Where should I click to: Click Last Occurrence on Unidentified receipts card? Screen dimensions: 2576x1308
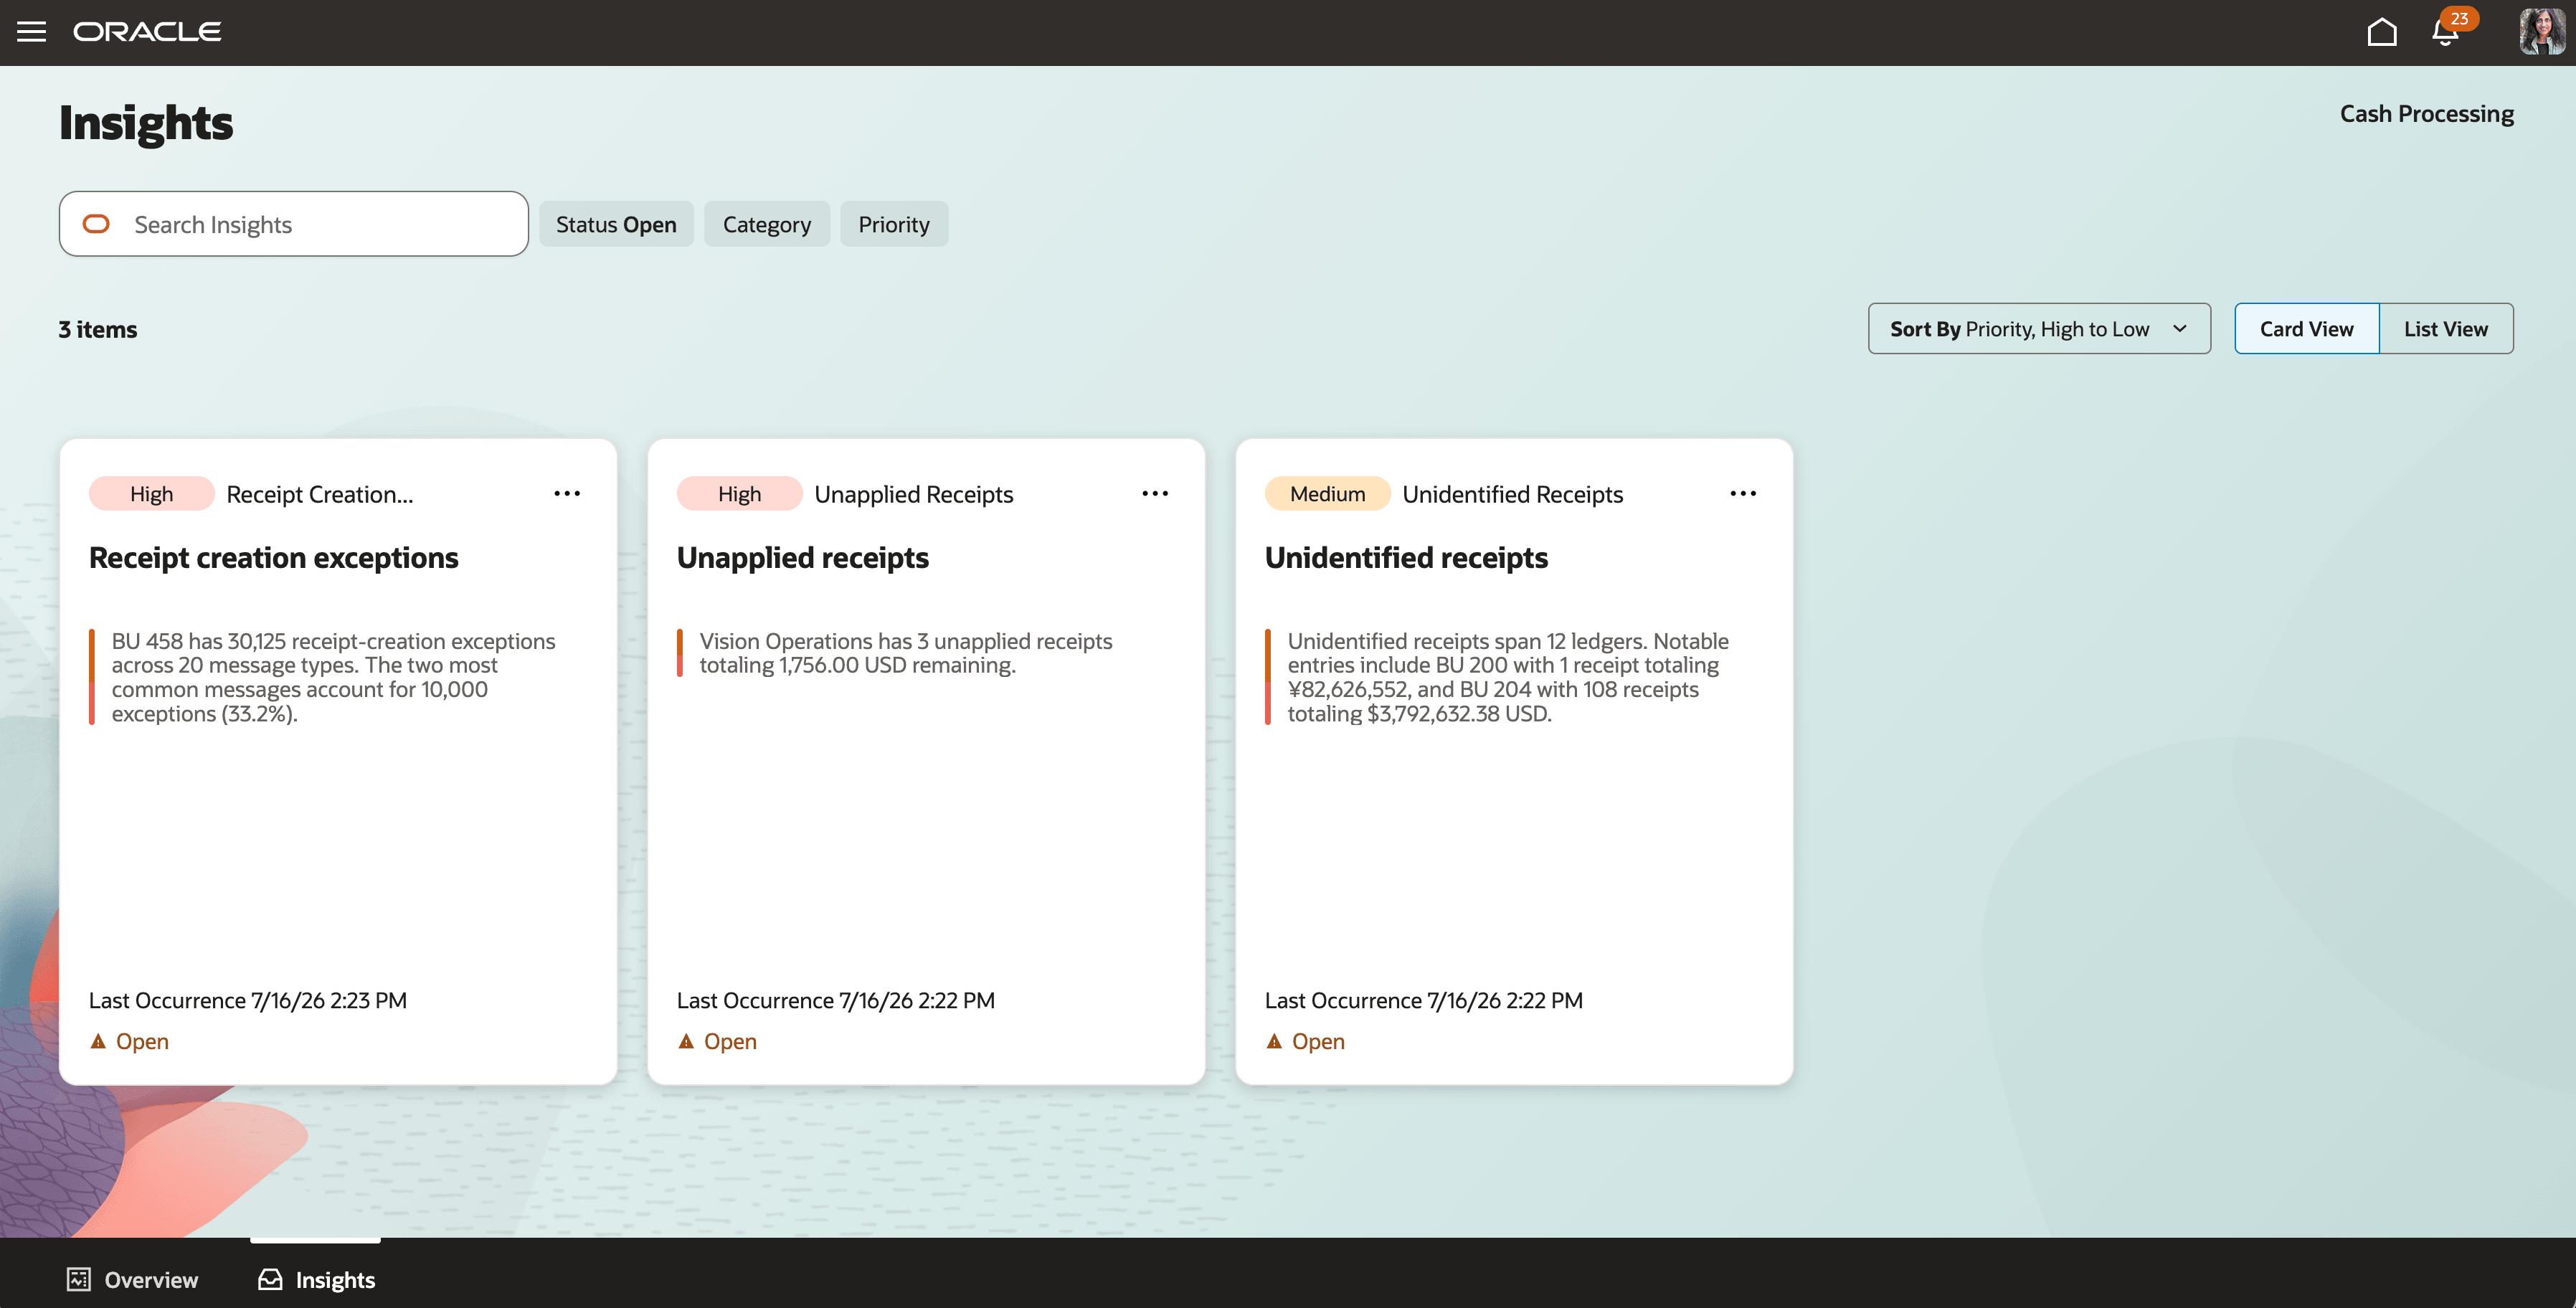tap(1424, 1000)
